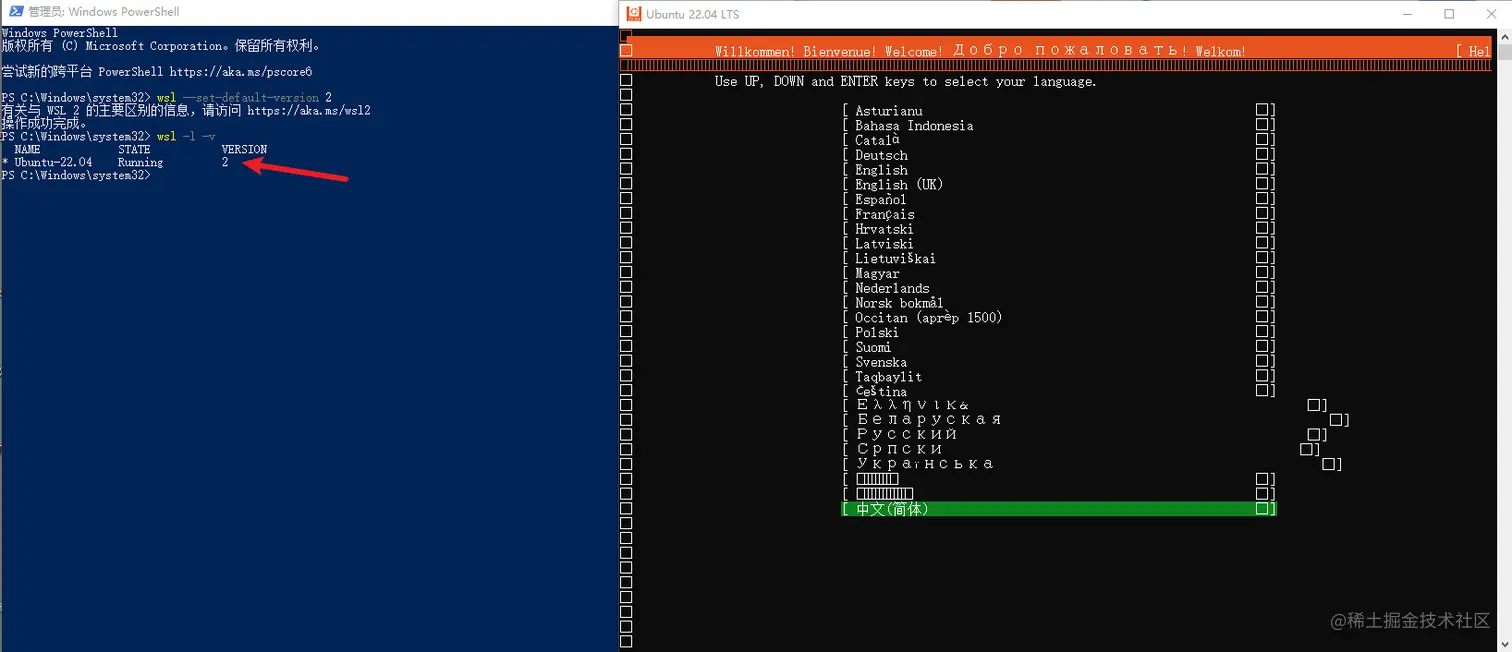Select English language entry
This screenshot has height=652, width=1512.
pyautogui.click(x=1059, y=170)
